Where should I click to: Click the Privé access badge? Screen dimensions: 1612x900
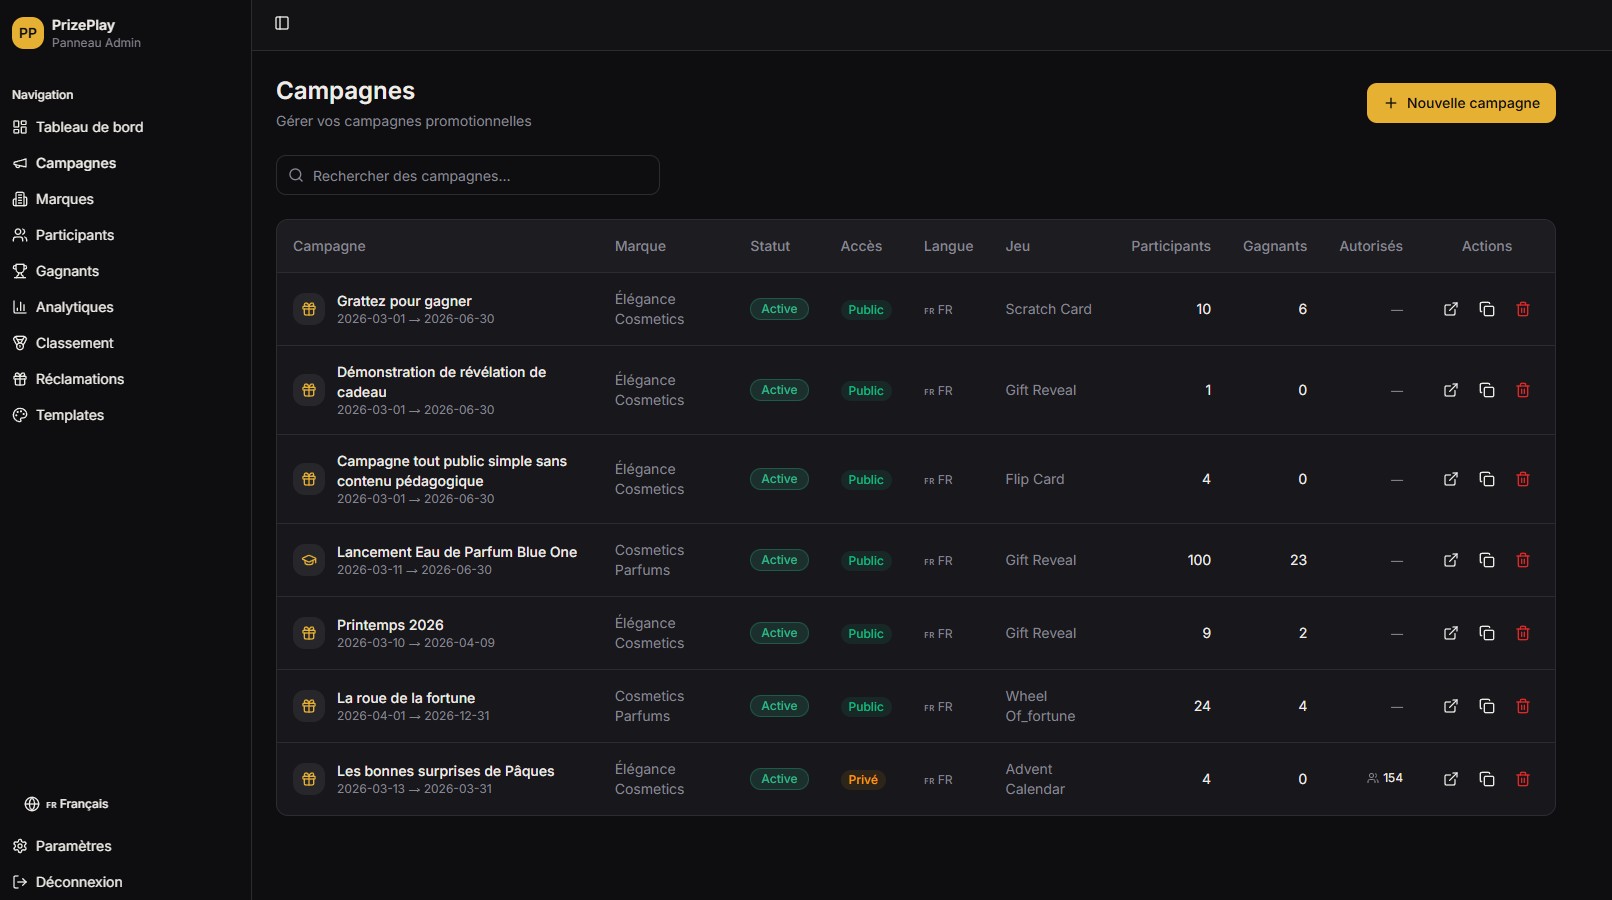[862, 780]
